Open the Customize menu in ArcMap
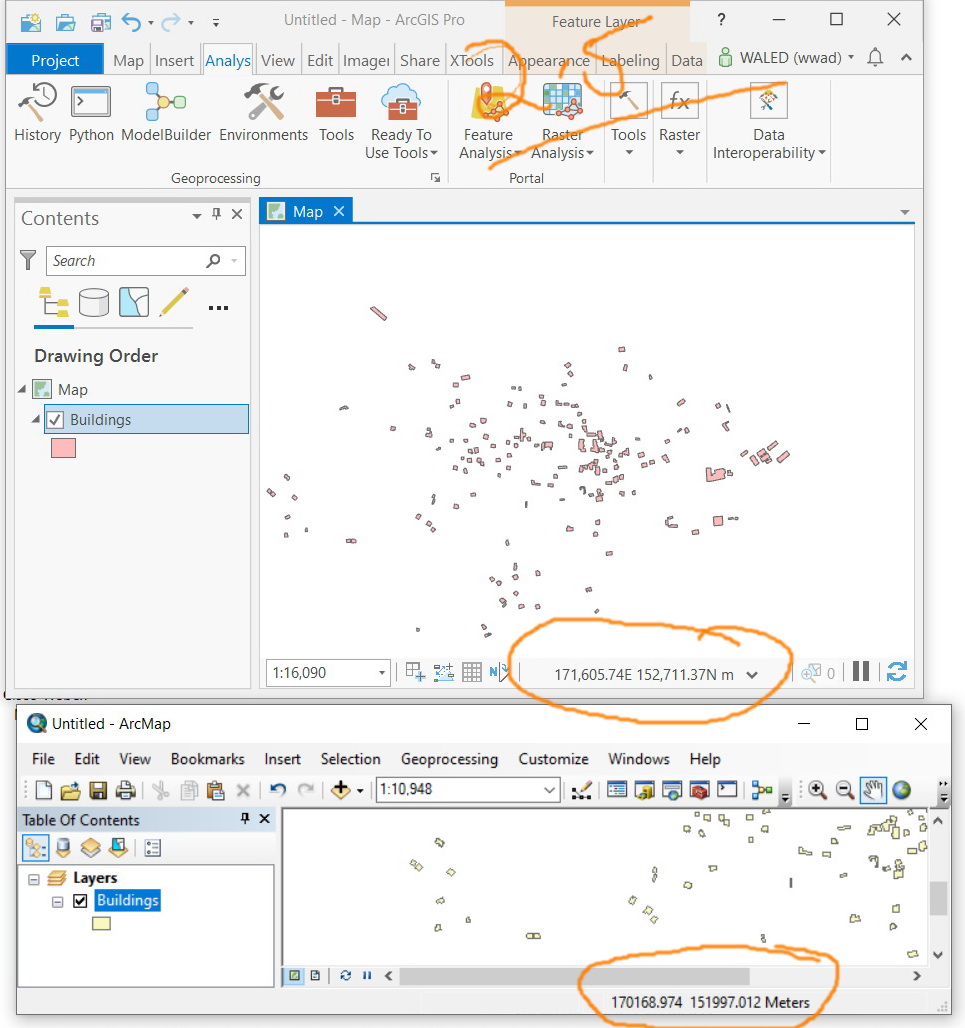The width and height of the screenshot is (965, 1028). pyautogui.click(x=553, y=759)
